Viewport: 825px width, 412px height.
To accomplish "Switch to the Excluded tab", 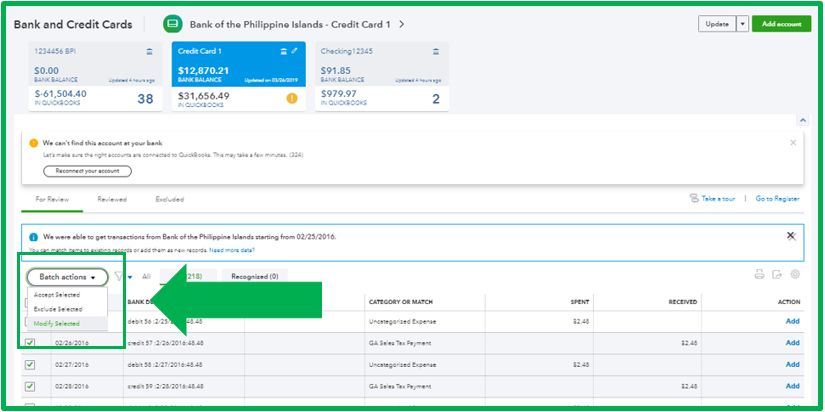I will (x=169, y=199).
